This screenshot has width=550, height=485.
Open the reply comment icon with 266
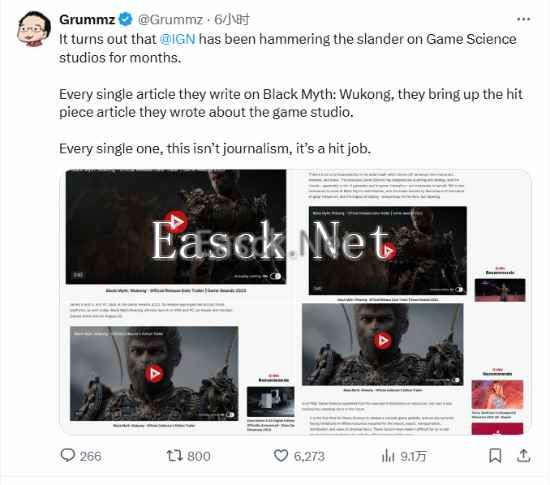tap(67, 455)
